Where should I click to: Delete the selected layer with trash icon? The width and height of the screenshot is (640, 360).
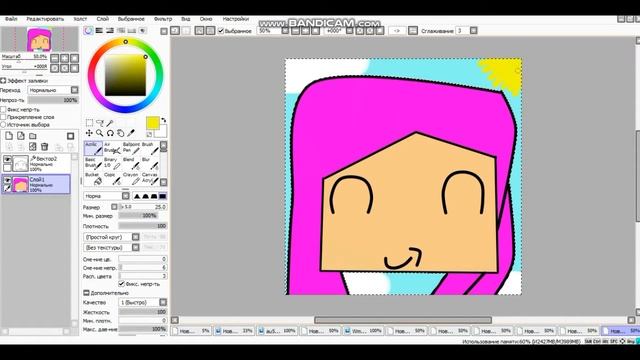point(44,147)
